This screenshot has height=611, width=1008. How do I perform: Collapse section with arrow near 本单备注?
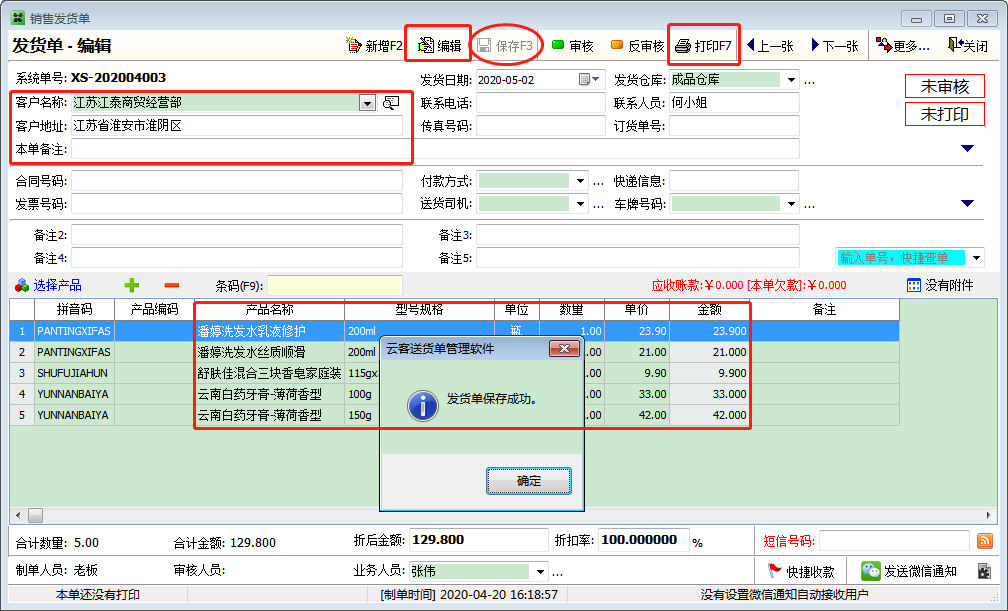967,149
